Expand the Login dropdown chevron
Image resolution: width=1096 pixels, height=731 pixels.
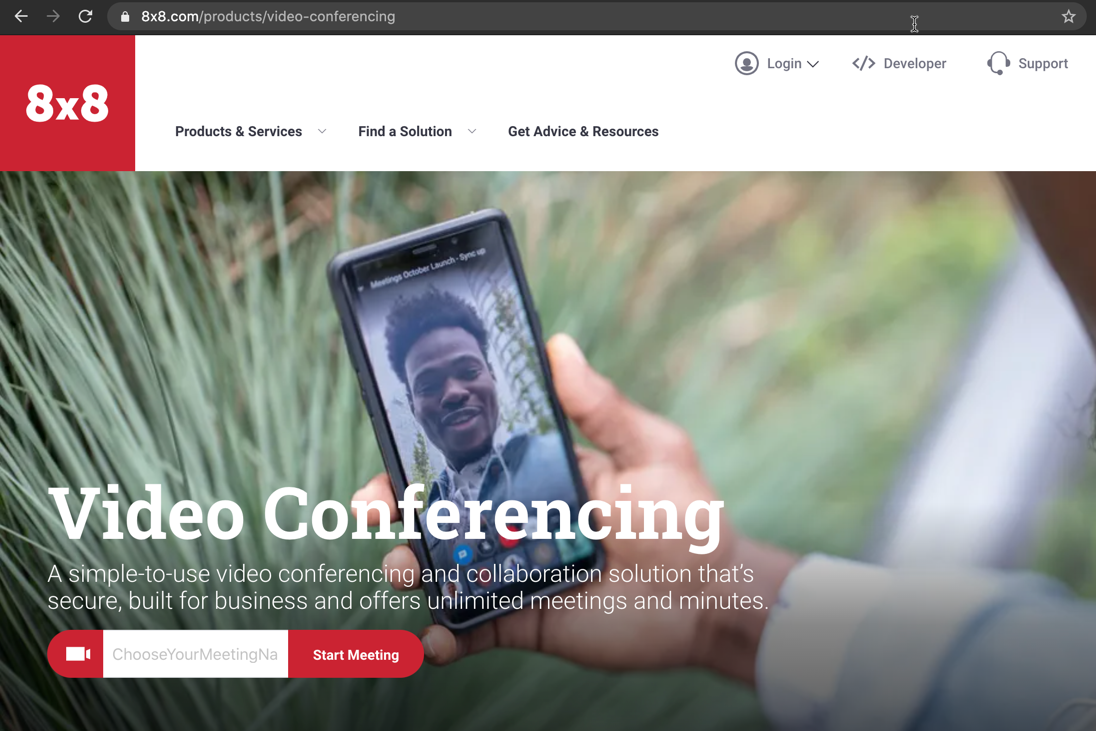pyautogui.click(x=813, y=64)
